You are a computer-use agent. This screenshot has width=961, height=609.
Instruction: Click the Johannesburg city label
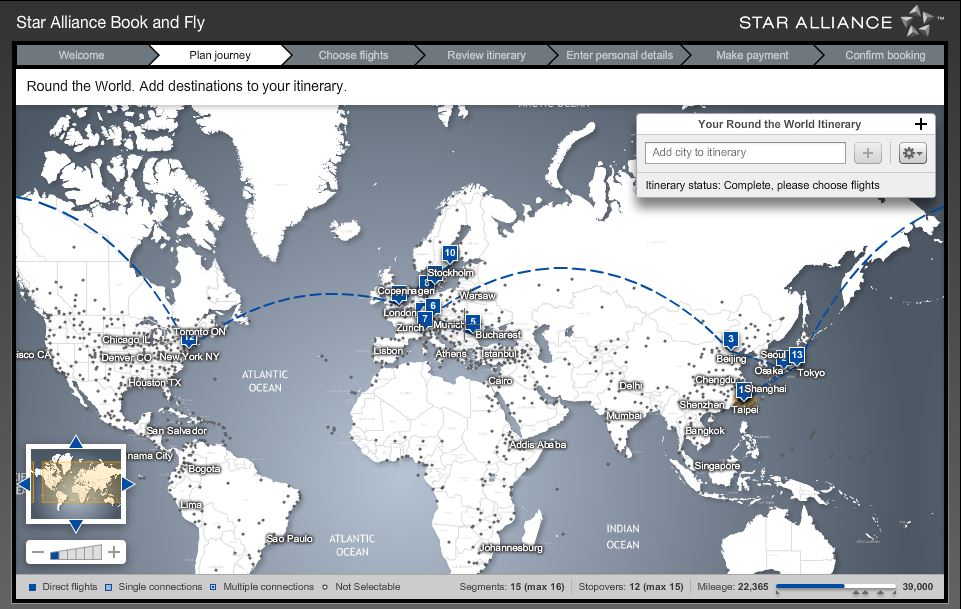(x=511, y=548)
